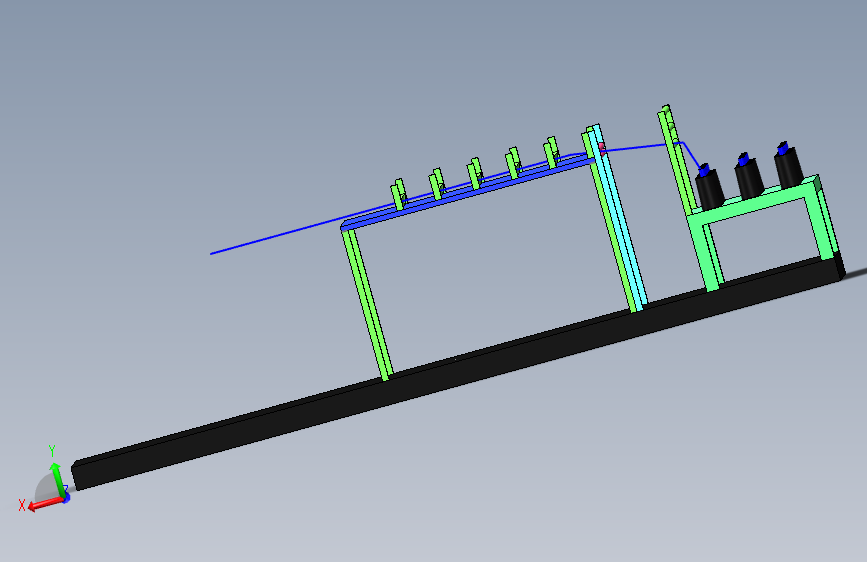The width and height of the screenshot is (867, 562).
Task: Click the red X axis arrow on triad
Action: pos(44,503)
